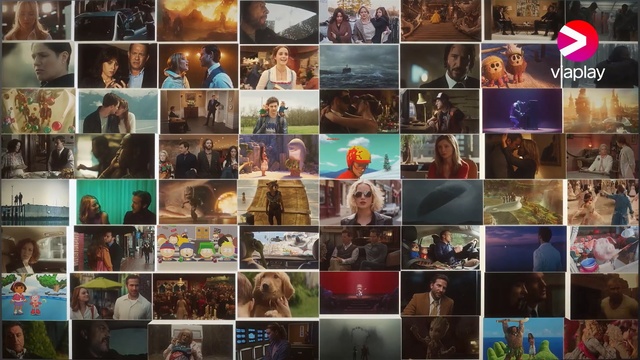Select the grand staircase with yellow gown thumbnail
This screenshot has height=360, width=640.
[x=441, y=20]
